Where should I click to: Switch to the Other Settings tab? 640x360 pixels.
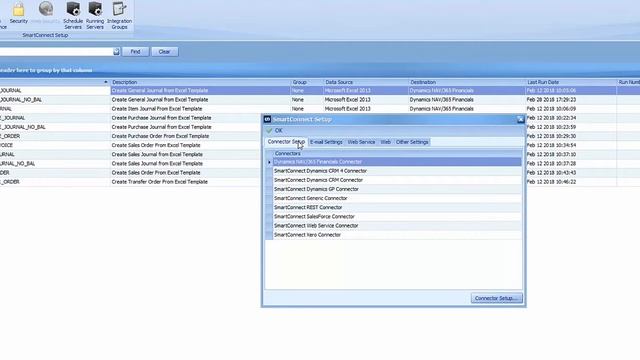tap(412, 142)
